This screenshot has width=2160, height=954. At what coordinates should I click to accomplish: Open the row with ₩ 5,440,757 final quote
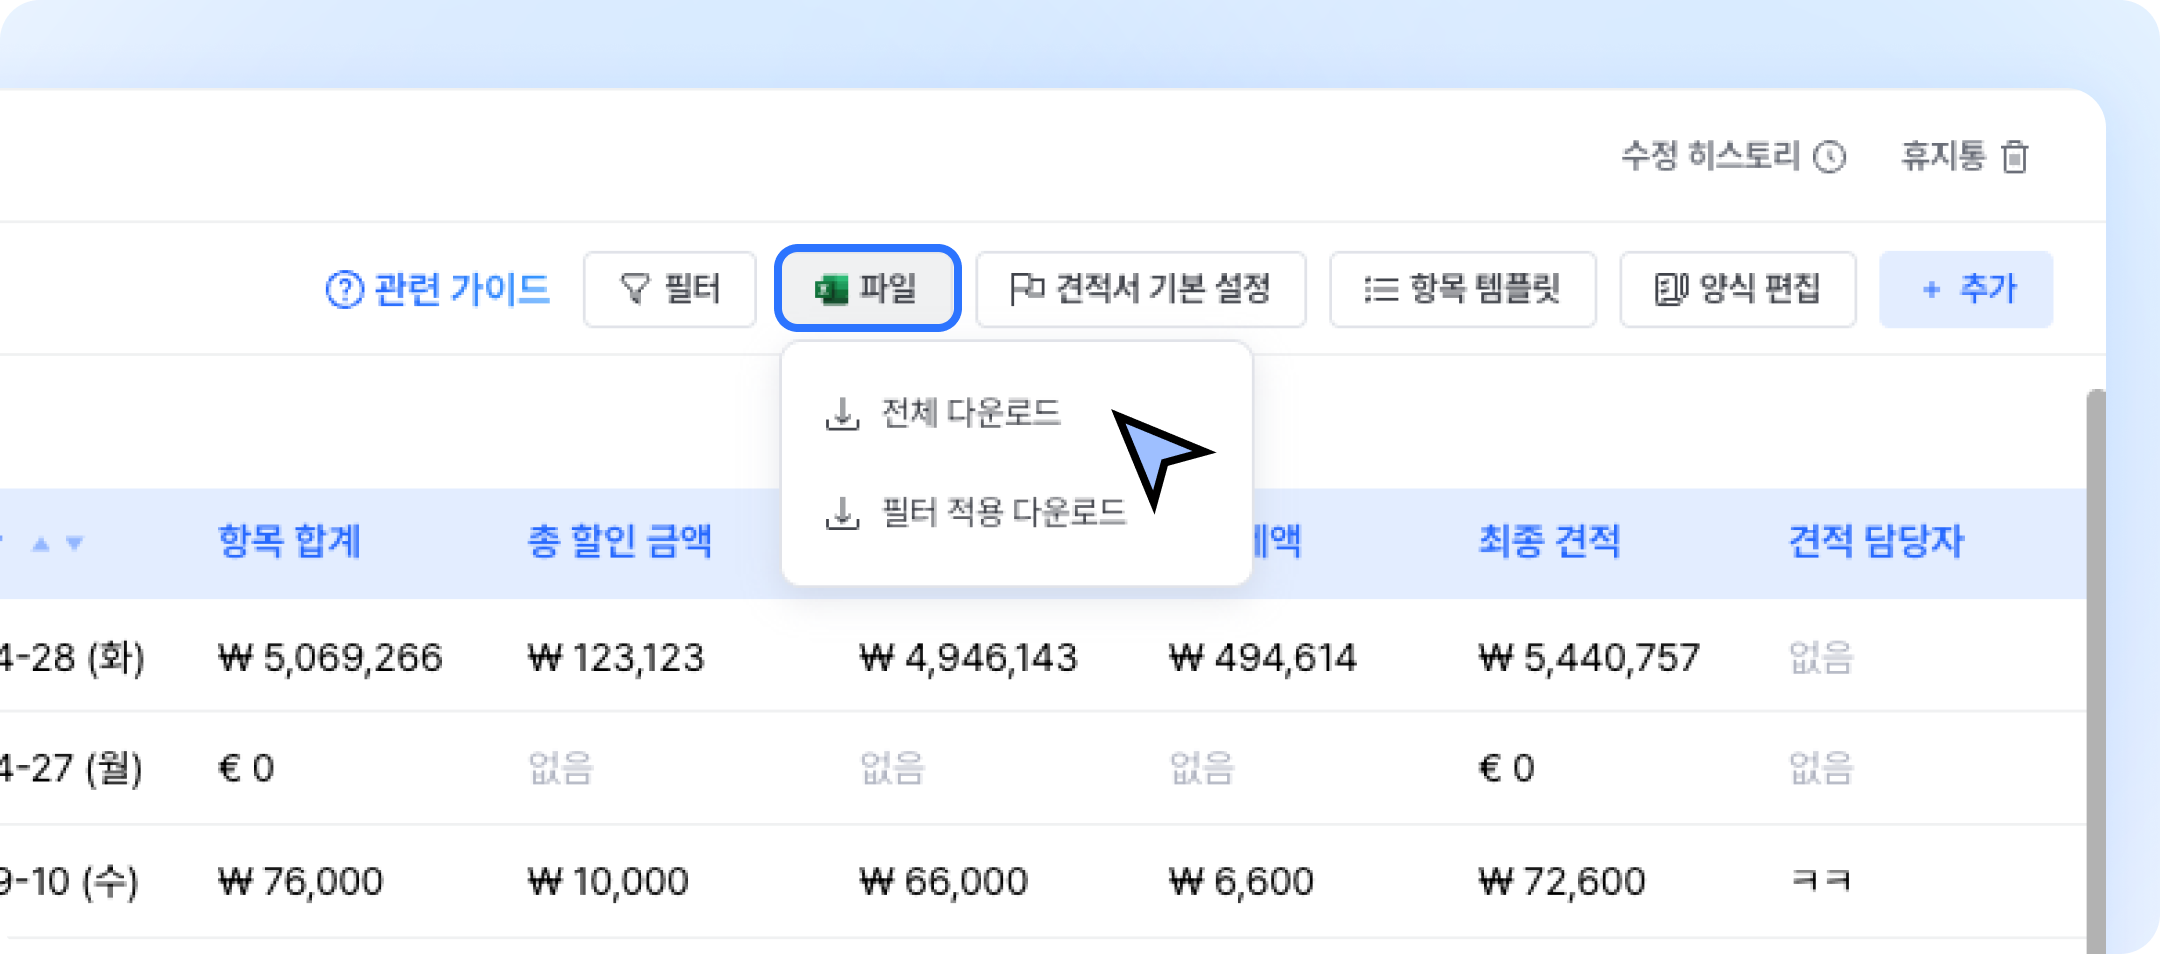[x=1040, y=657]
